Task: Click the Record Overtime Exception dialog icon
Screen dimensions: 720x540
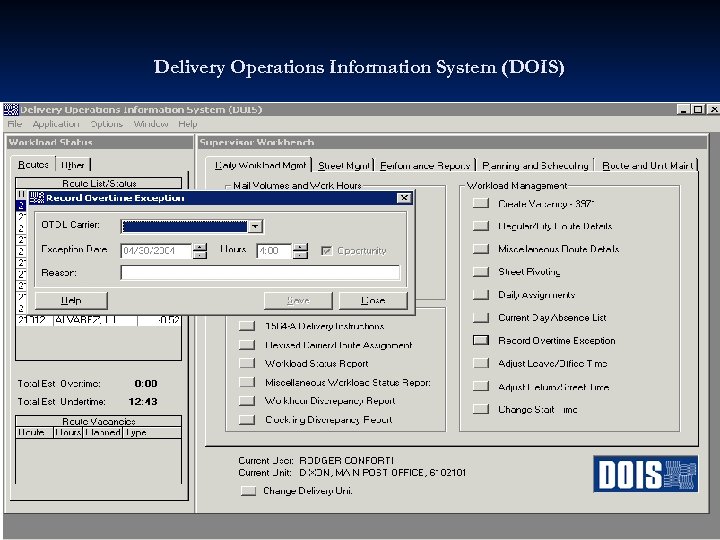Action: coord(37,197)
